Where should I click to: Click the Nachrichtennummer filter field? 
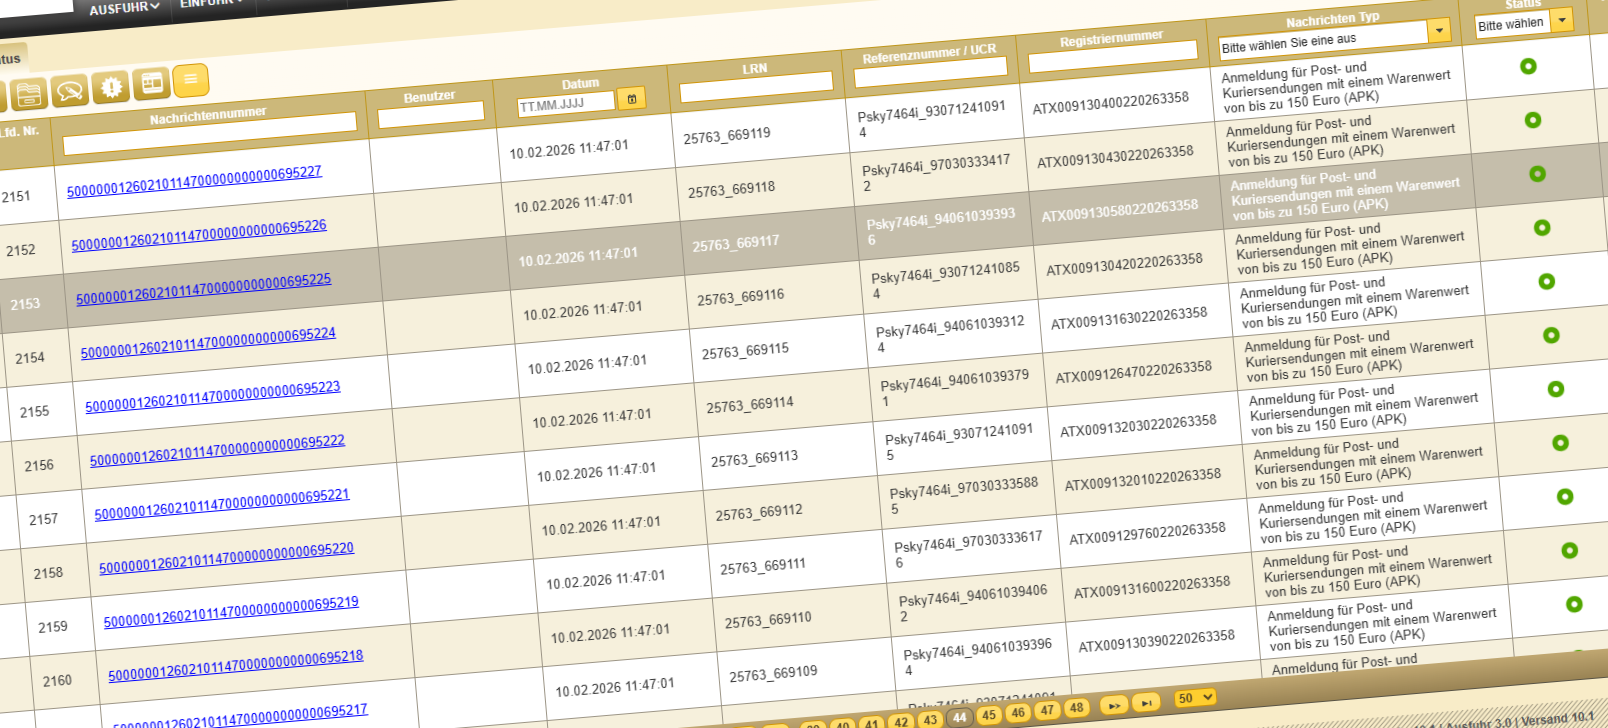pyautogui.click(x=209, y=134)
